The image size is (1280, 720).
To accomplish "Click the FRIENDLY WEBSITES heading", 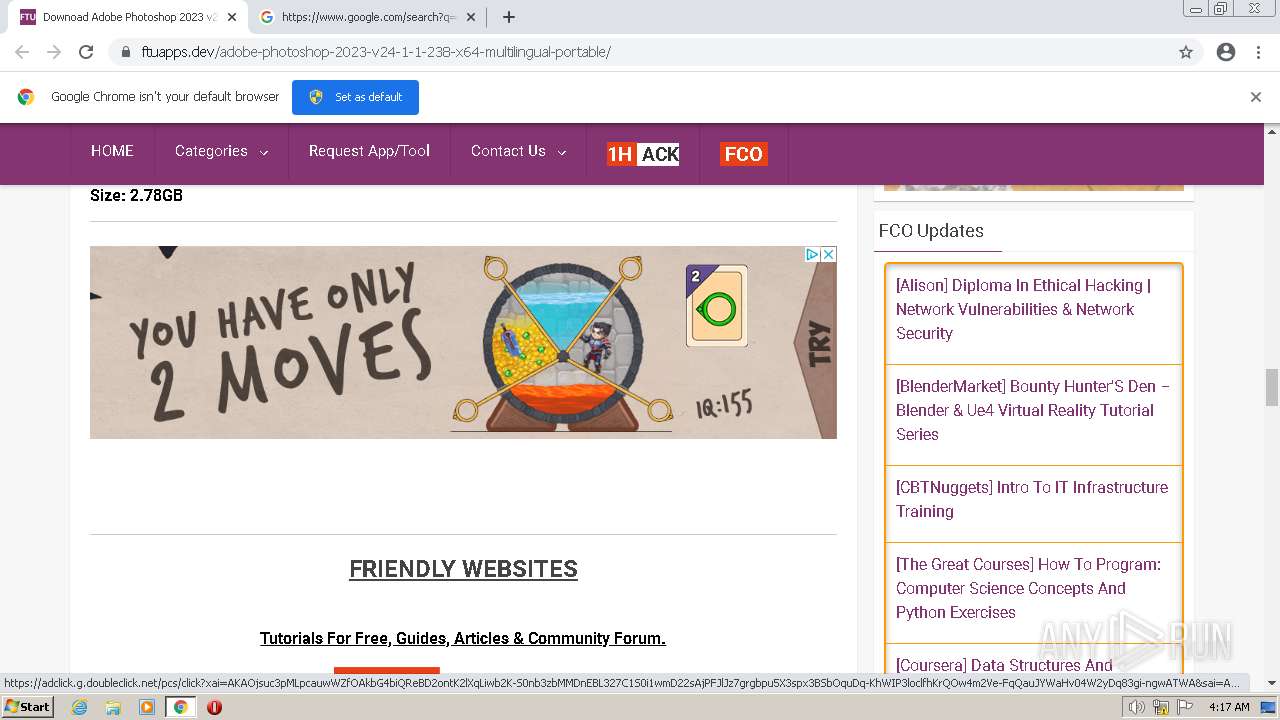I will point(463,569).
